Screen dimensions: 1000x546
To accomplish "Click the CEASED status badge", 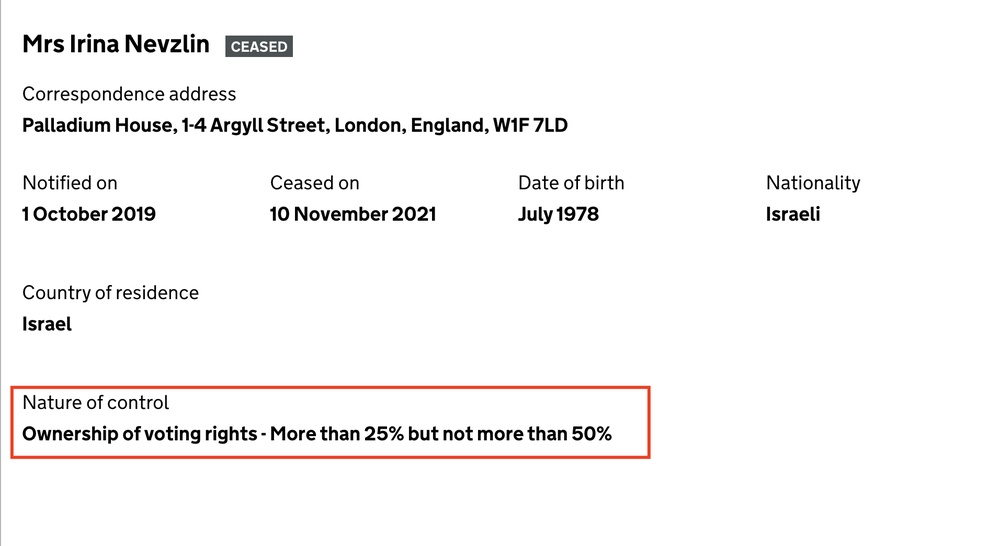I will (x=259, y=46).
